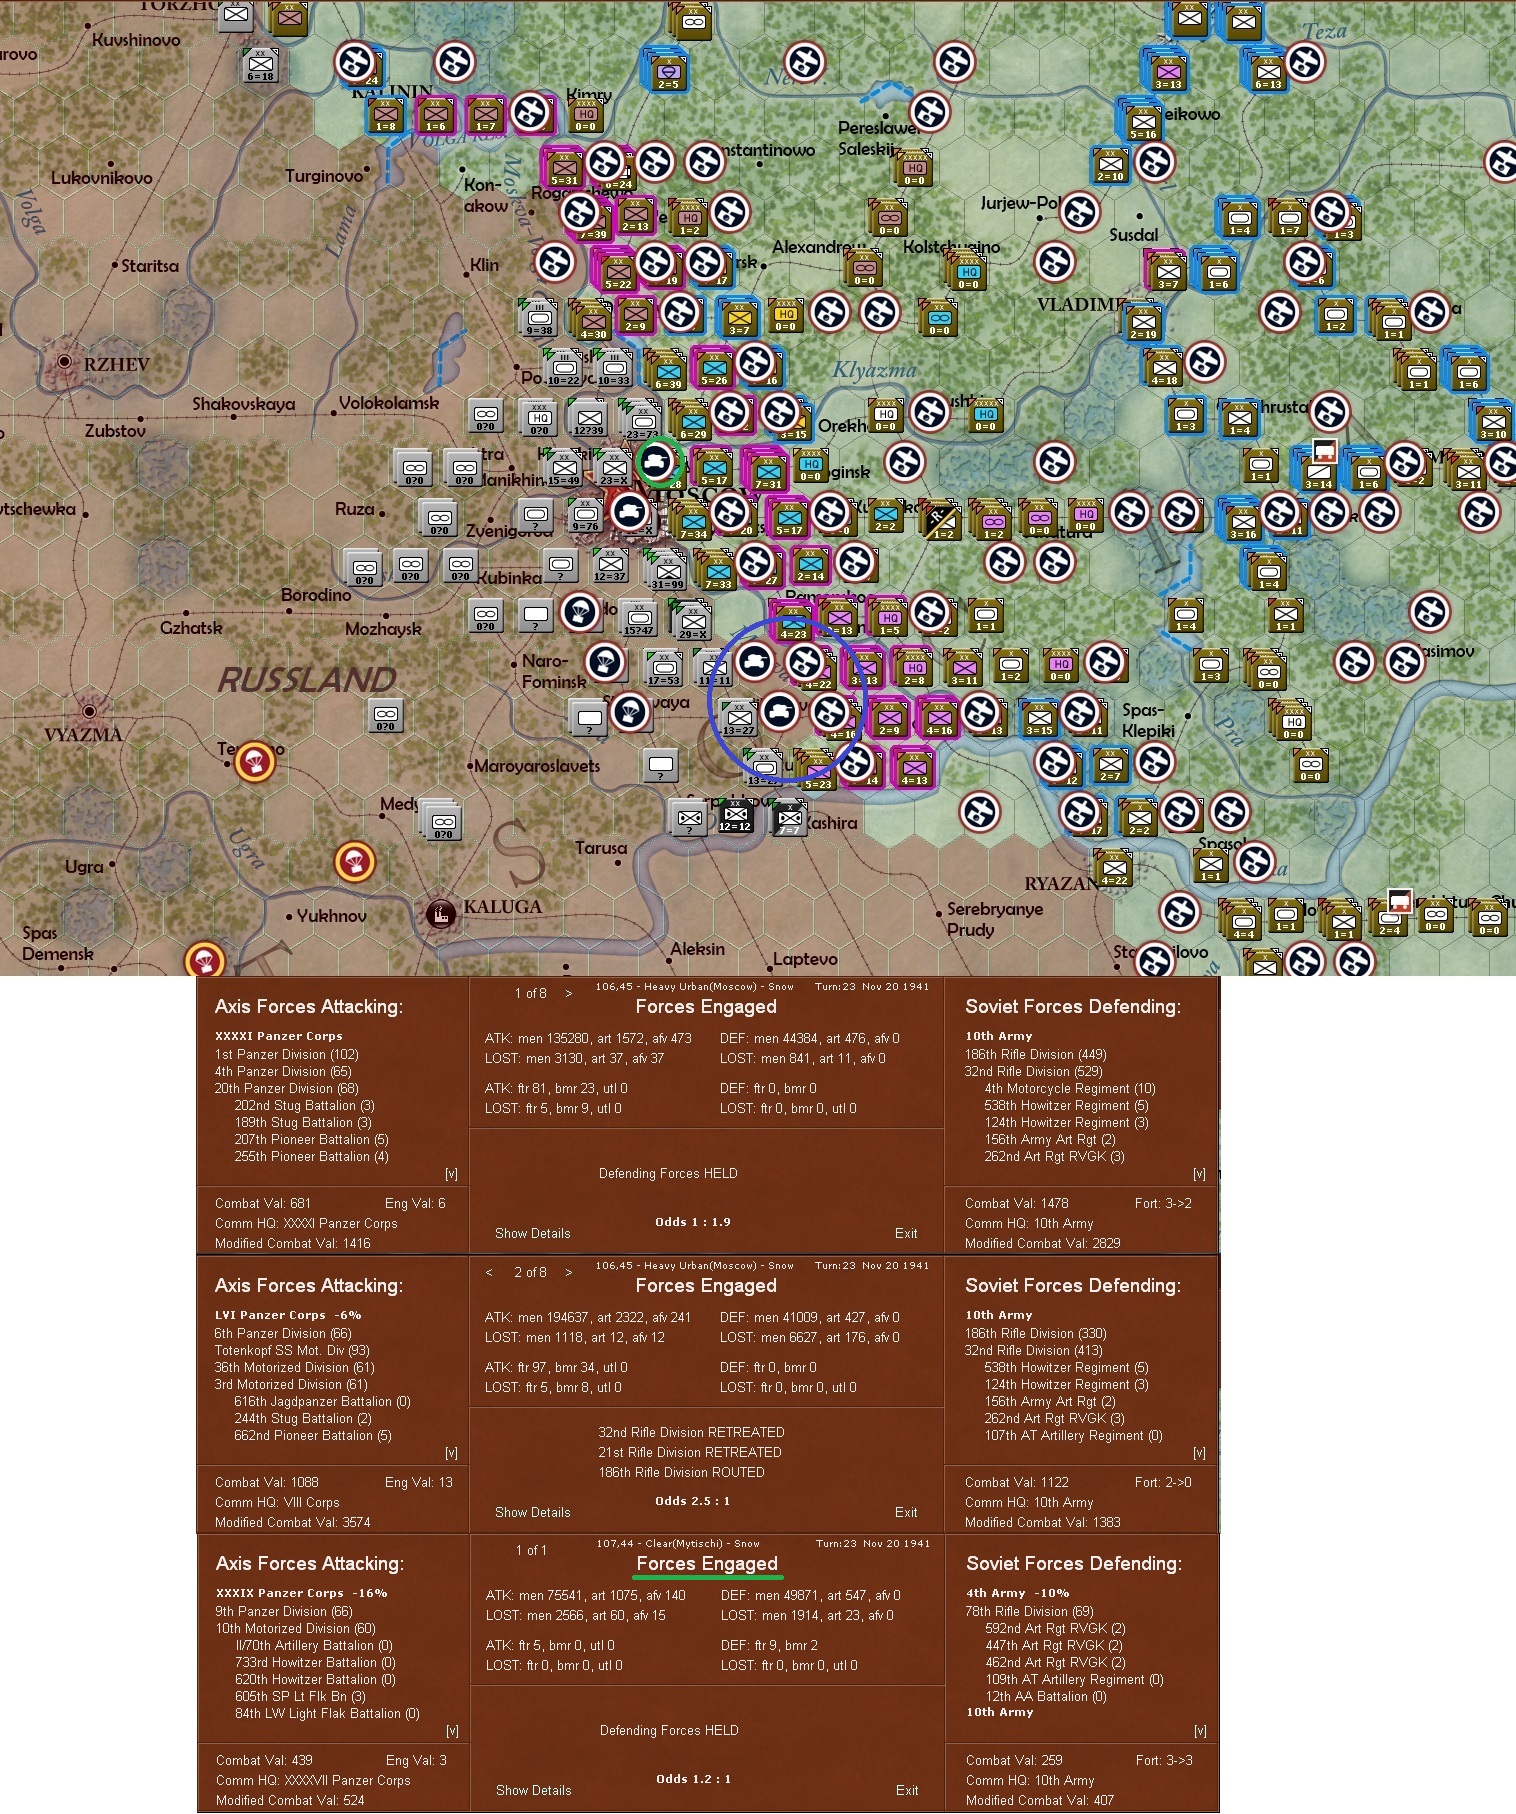
Task: Select the 10=33 armored counter
Action: (613, 368)
